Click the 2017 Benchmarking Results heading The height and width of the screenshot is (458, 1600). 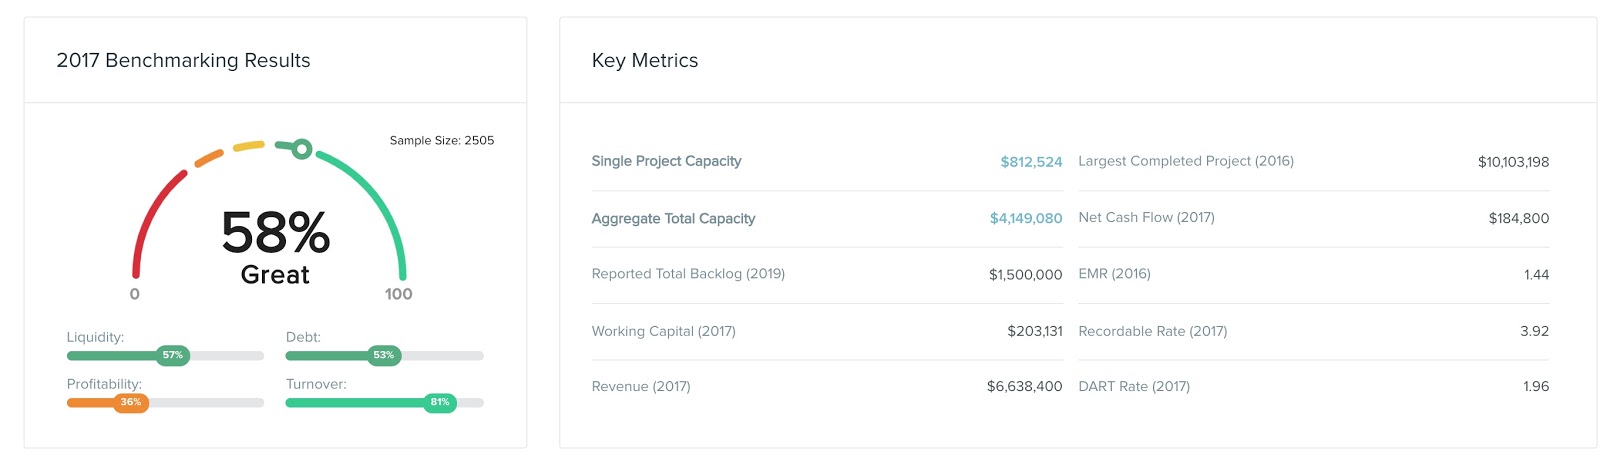[x=183, y=60]
